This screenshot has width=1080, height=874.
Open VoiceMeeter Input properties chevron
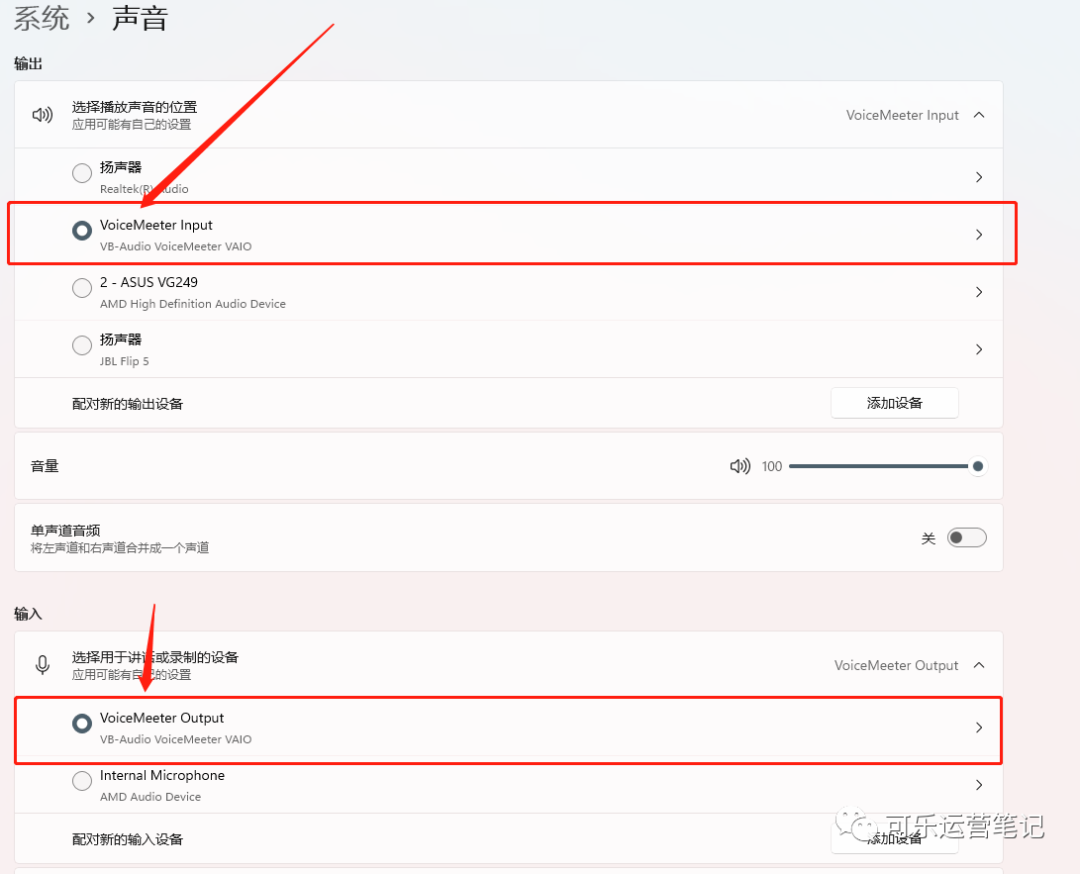[979, 235]
